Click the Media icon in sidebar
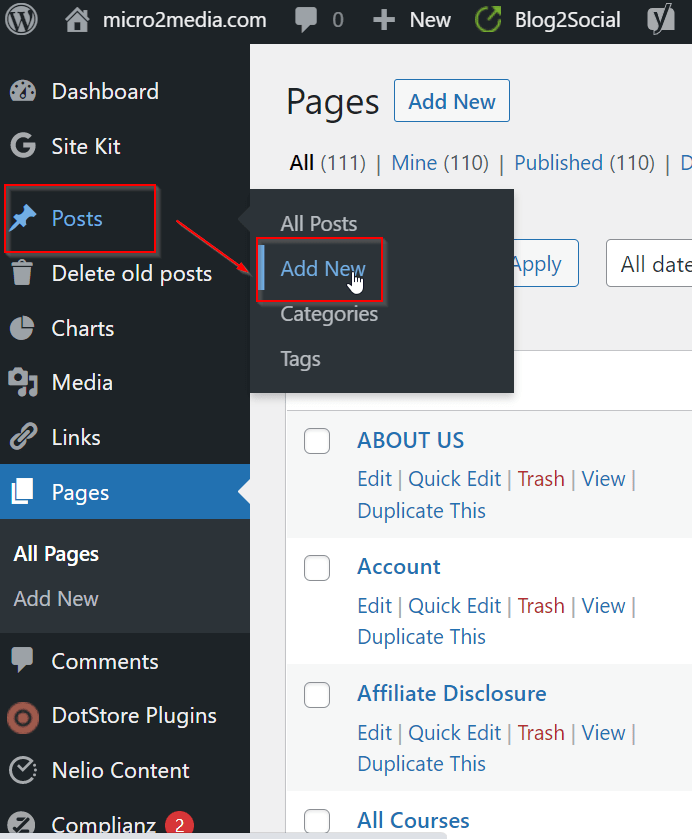This screenshot has height=839, width=692. point(22,383)
